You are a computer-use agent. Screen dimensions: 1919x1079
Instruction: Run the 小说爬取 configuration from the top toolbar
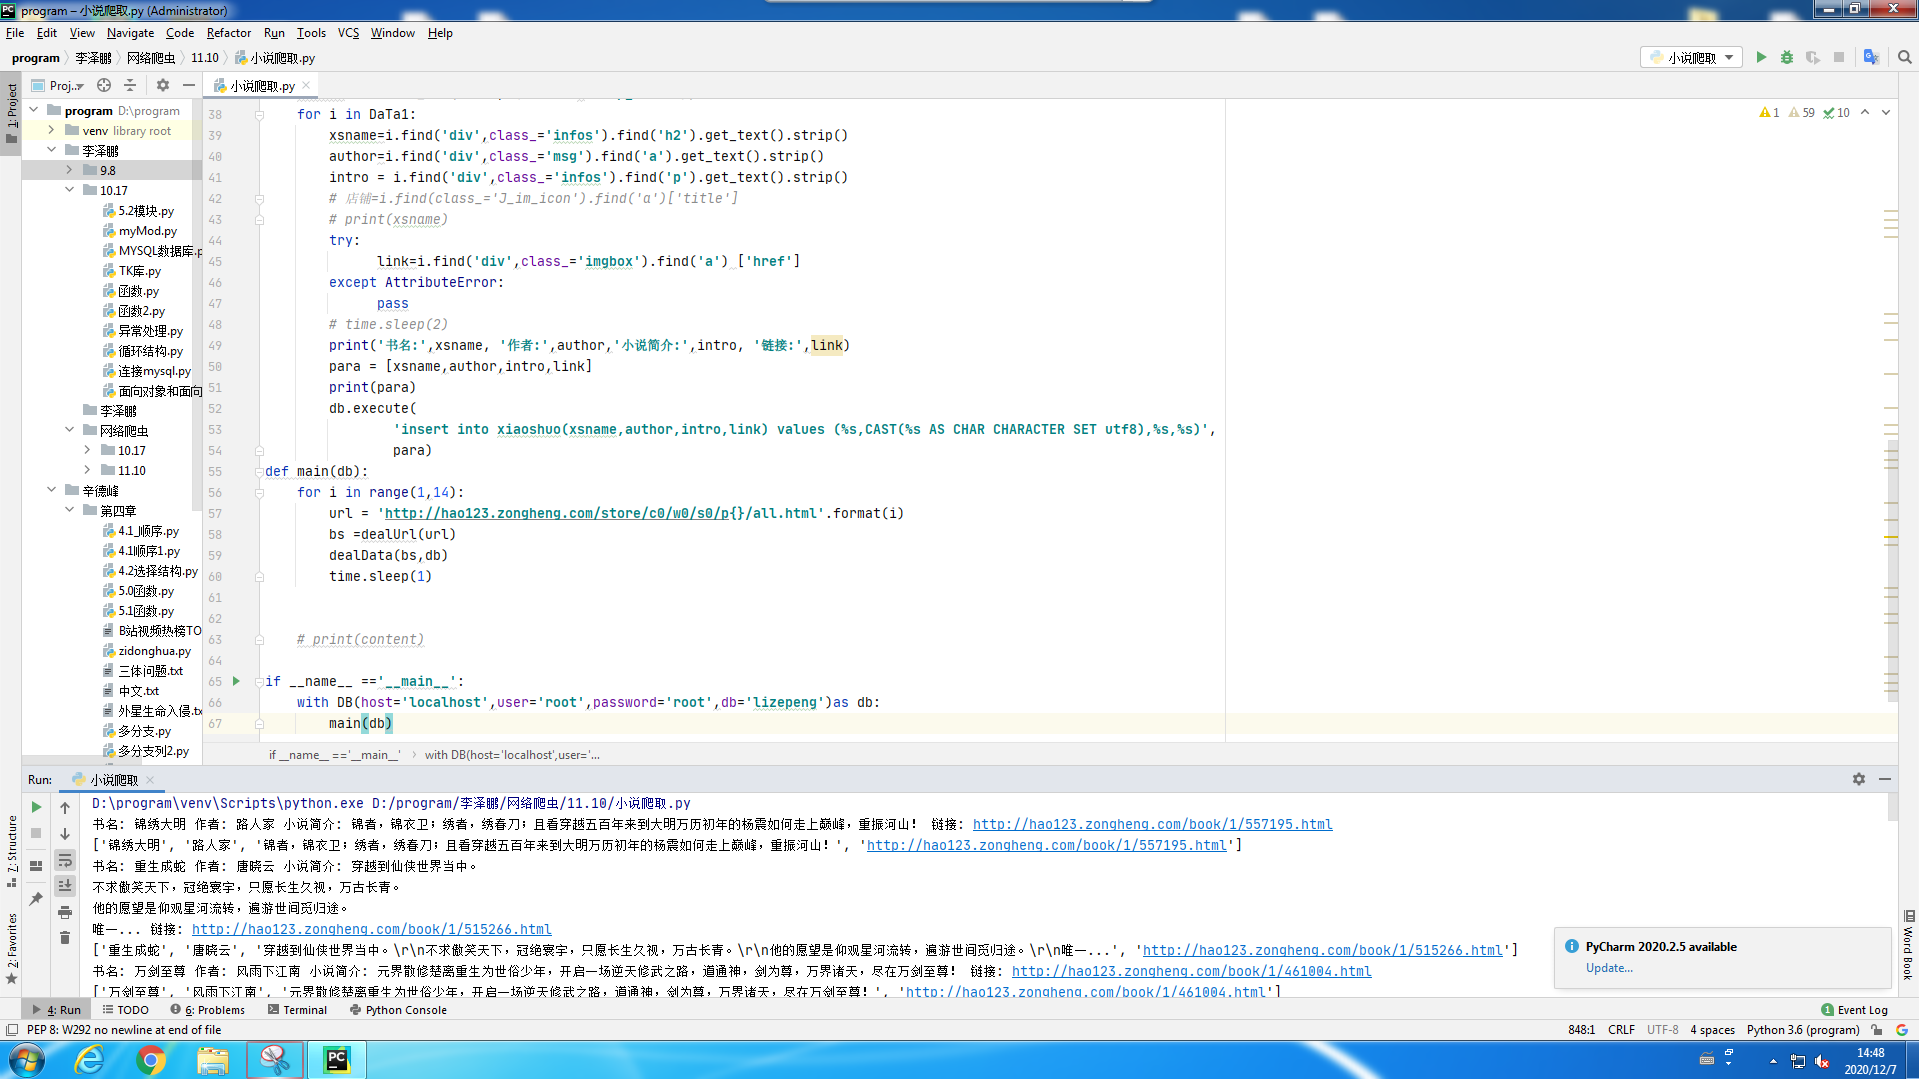pos(1761,57)
